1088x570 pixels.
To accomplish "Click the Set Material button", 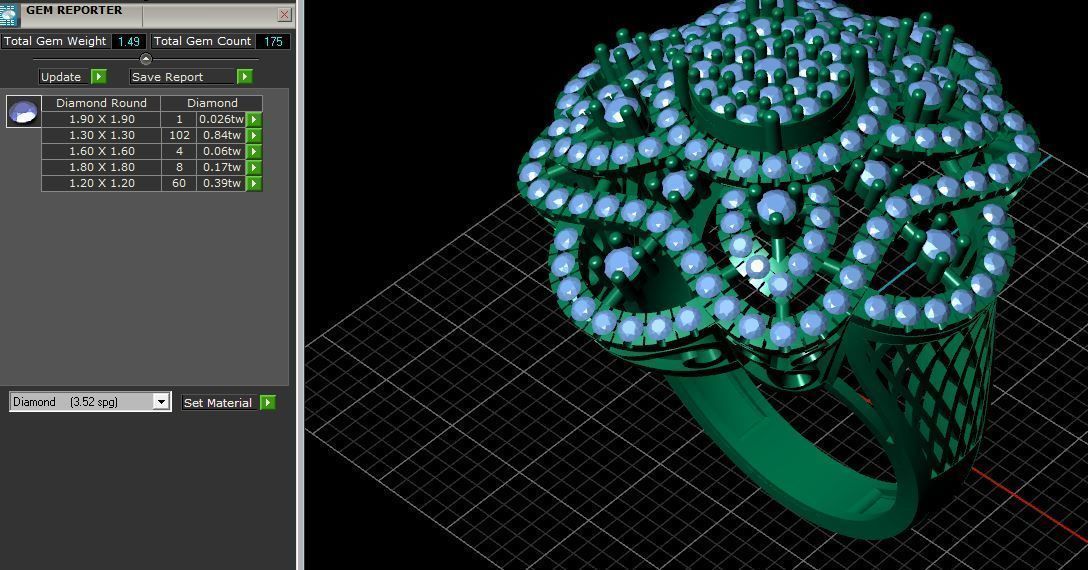I will tap(221, 403).
